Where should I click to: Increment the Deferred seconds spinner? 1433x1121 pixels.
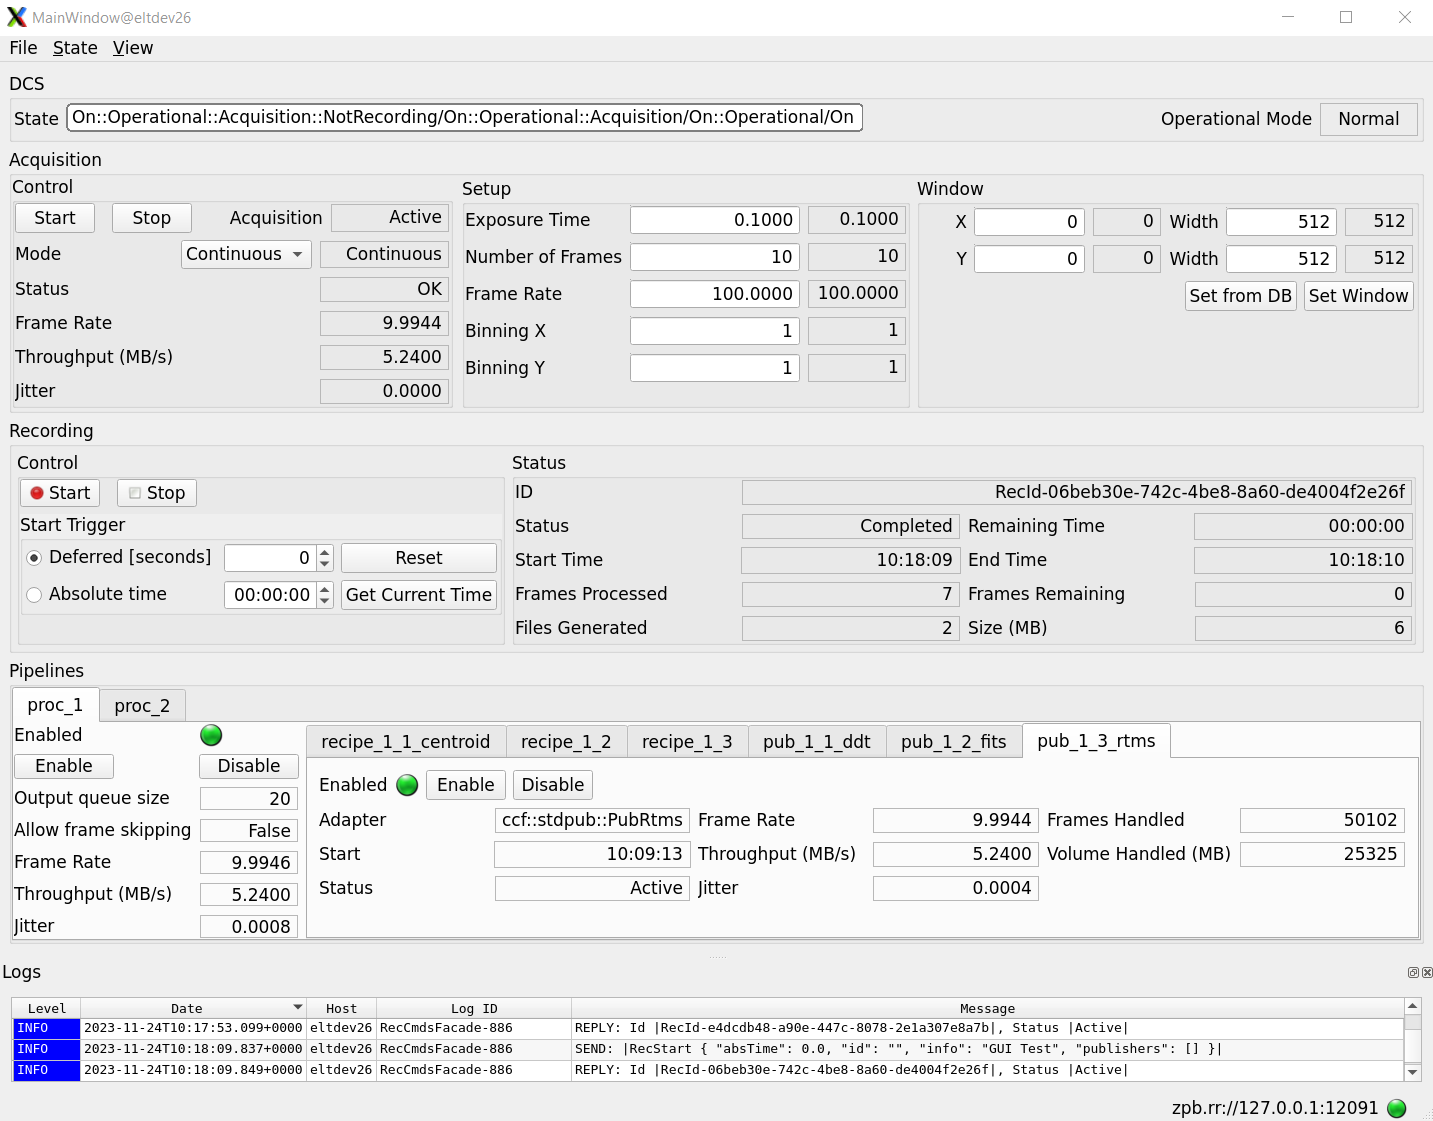[x=325, y=552]
